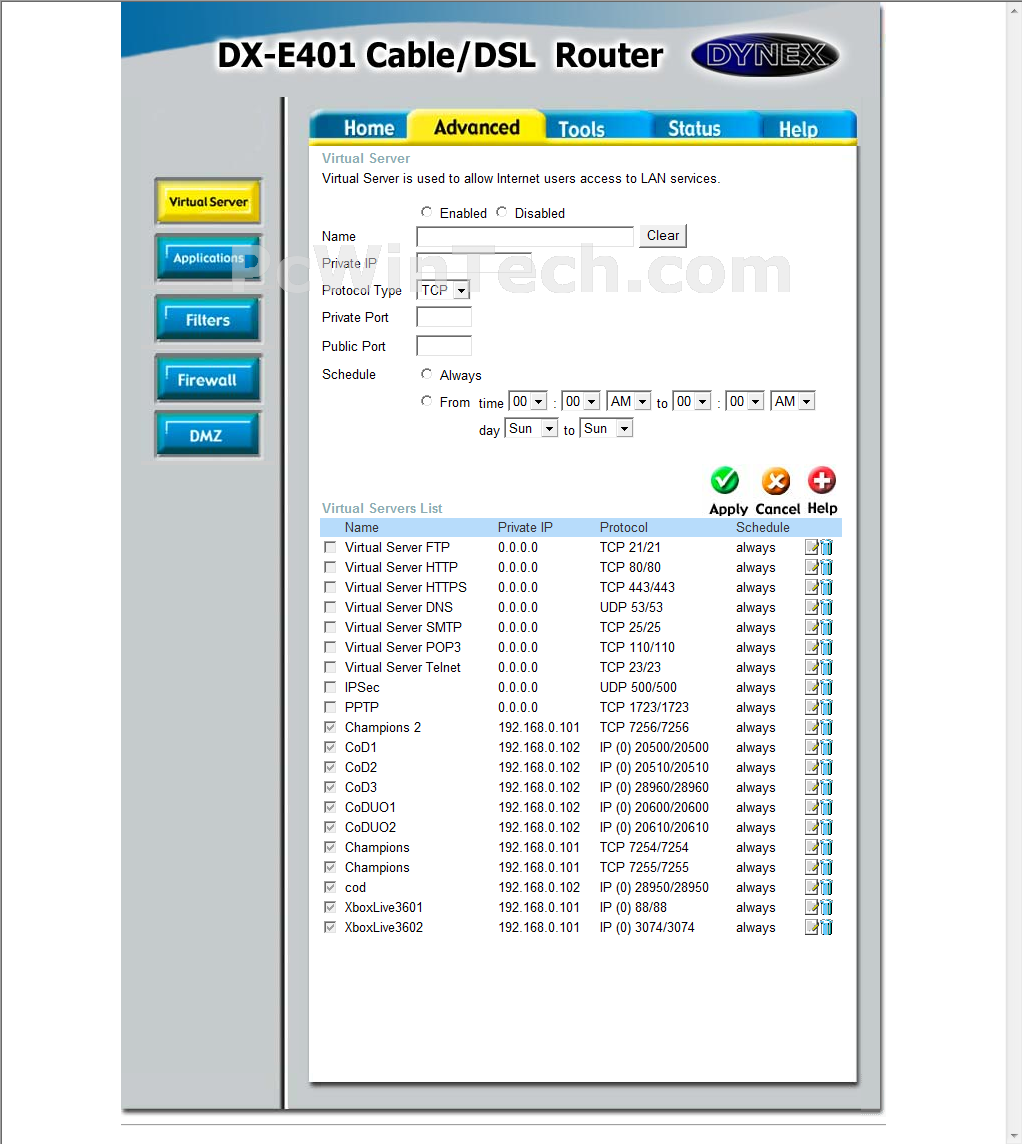Edit the XboxLive3602 entry
This screenshot has height=1144, width=1022.
(x=811, y=927)
